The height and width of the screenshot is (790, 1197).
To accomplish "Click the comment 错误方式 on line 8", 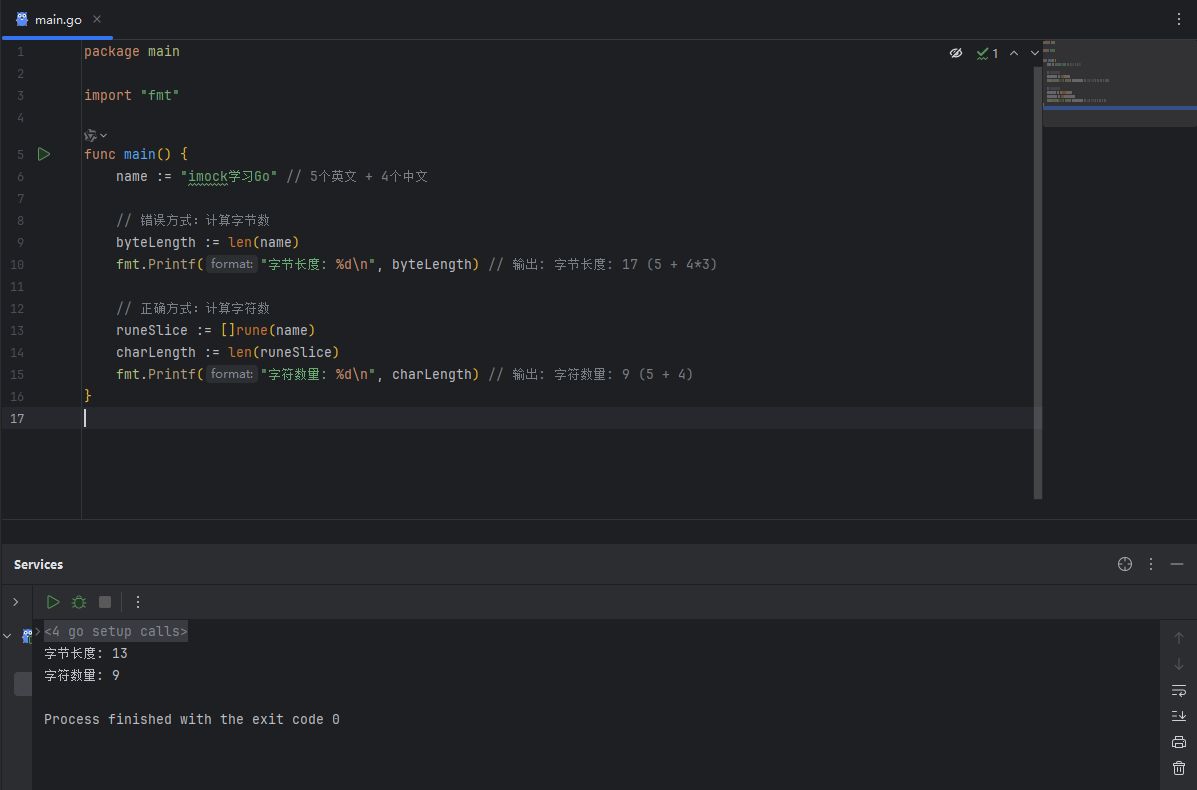I will (192, 220).
